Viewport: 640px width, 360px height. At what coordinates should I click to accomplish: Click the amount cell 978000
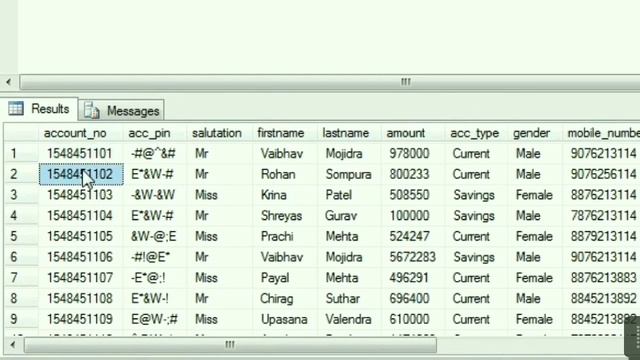[413, 153]
